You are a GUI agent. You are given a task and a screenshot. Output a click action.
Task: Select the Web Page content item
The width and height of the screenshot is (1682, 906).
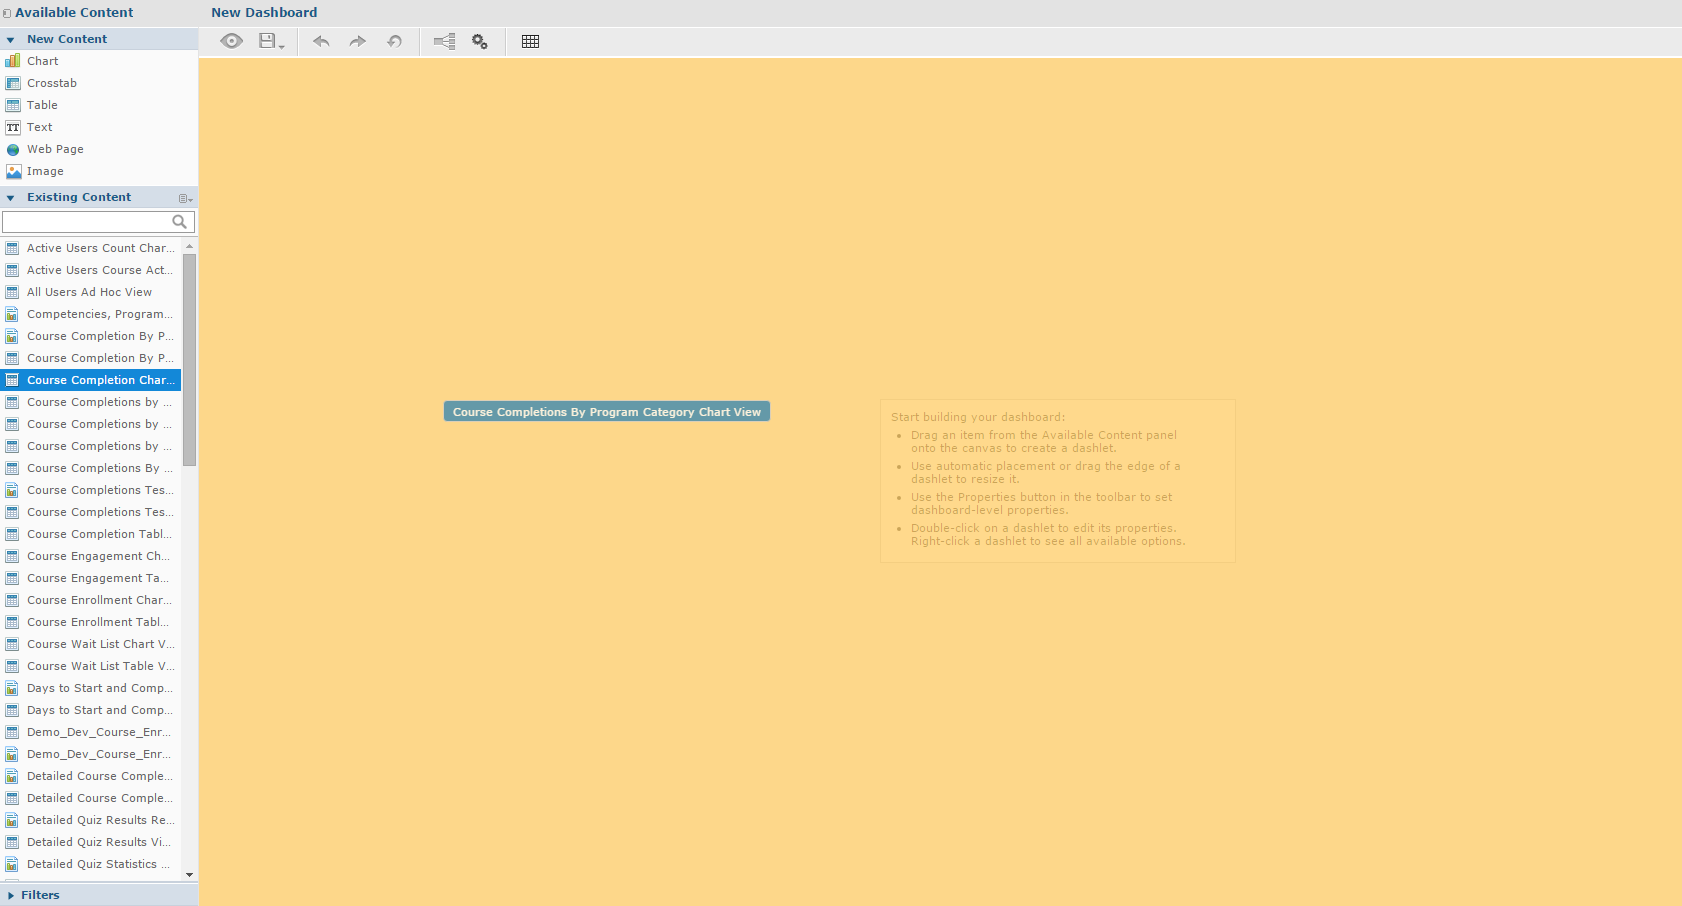[x=55, y=149]
